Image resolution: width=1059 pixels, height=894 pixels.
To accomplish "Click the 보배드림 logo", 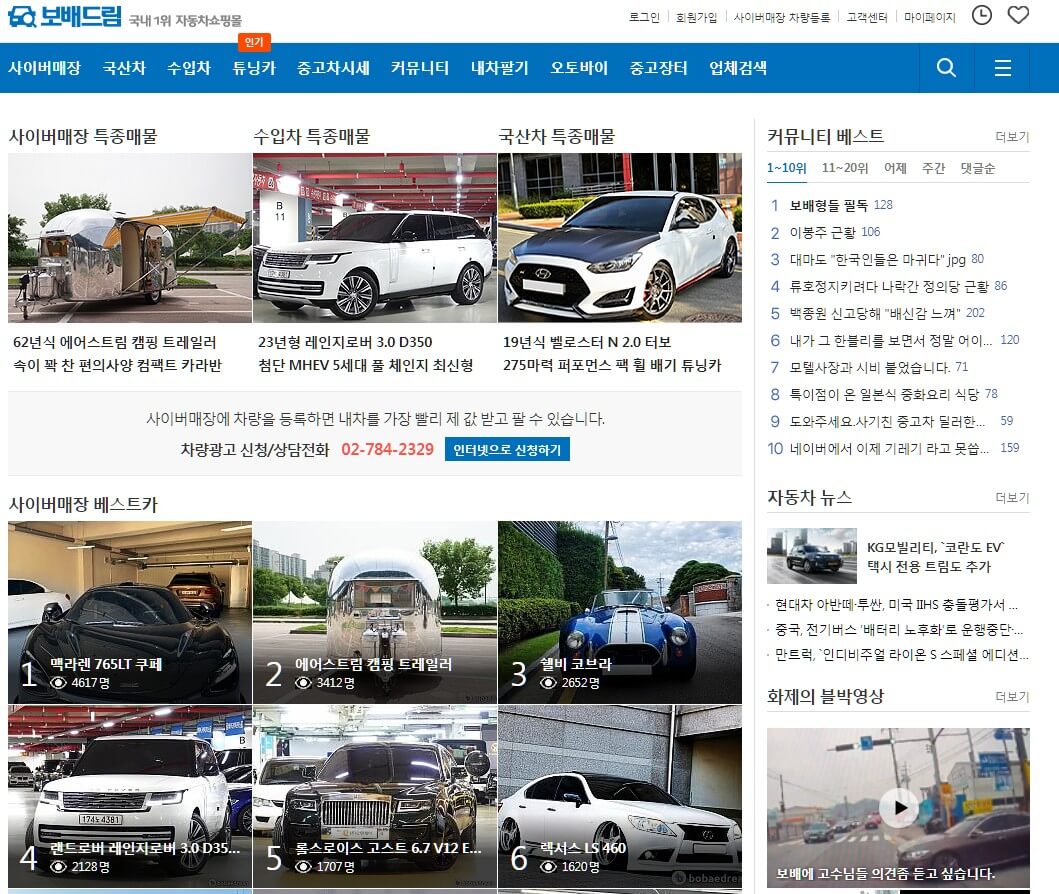I will (x=65, y=16).
